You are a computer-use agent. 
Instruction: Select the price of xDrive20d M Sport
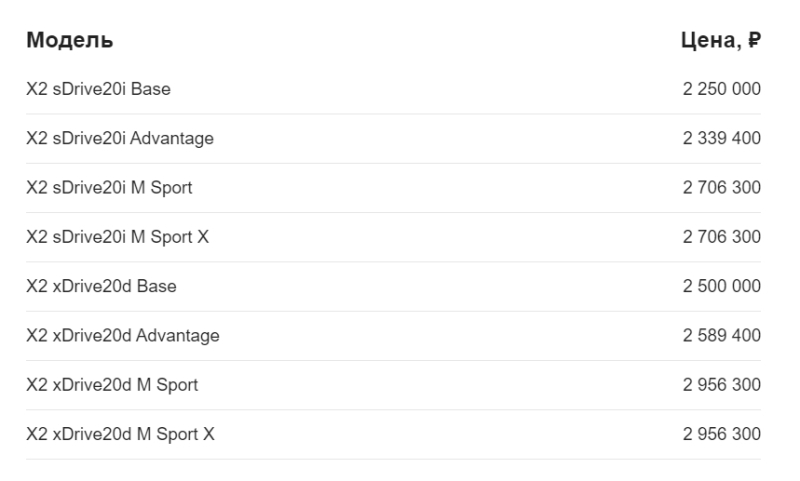pos(722,385)
